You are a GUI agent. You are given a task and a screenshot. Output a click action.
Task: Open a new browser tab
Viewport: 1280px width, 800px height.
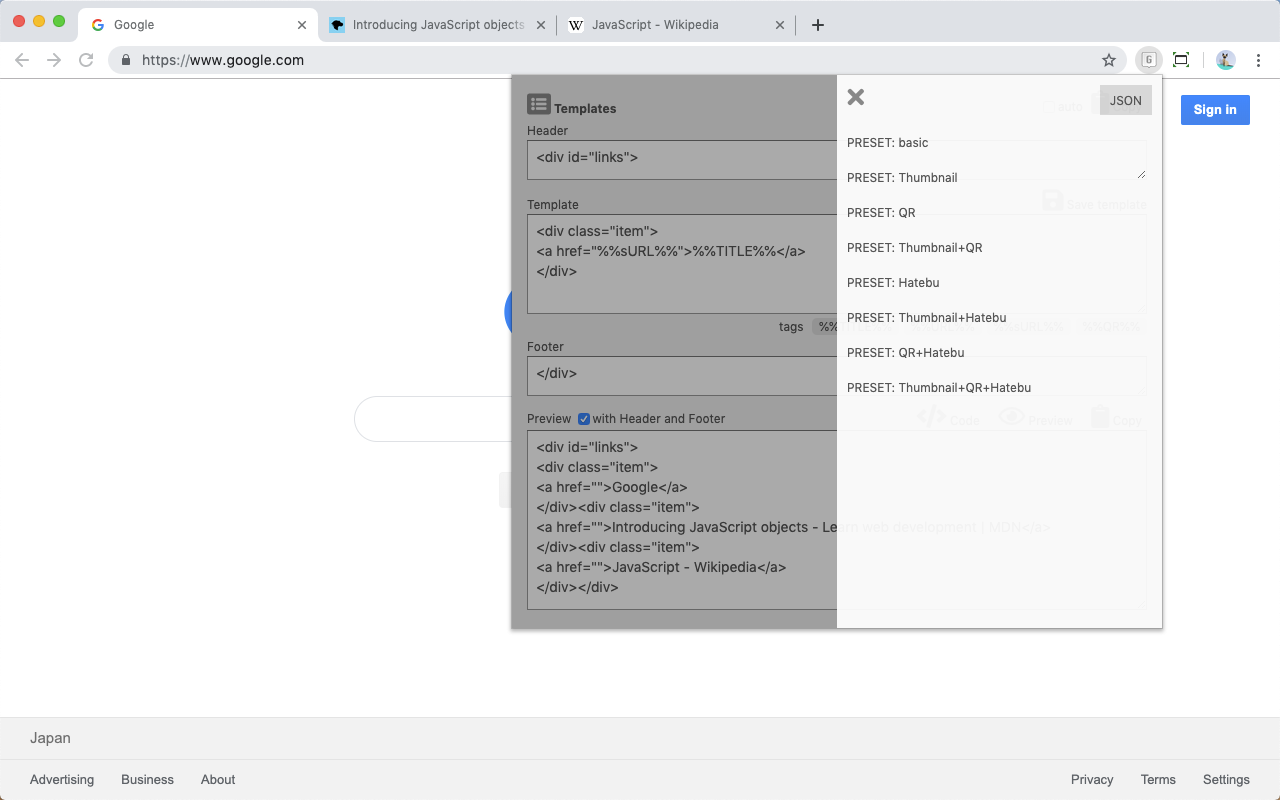pyautogui.click(x=818, y=25)
